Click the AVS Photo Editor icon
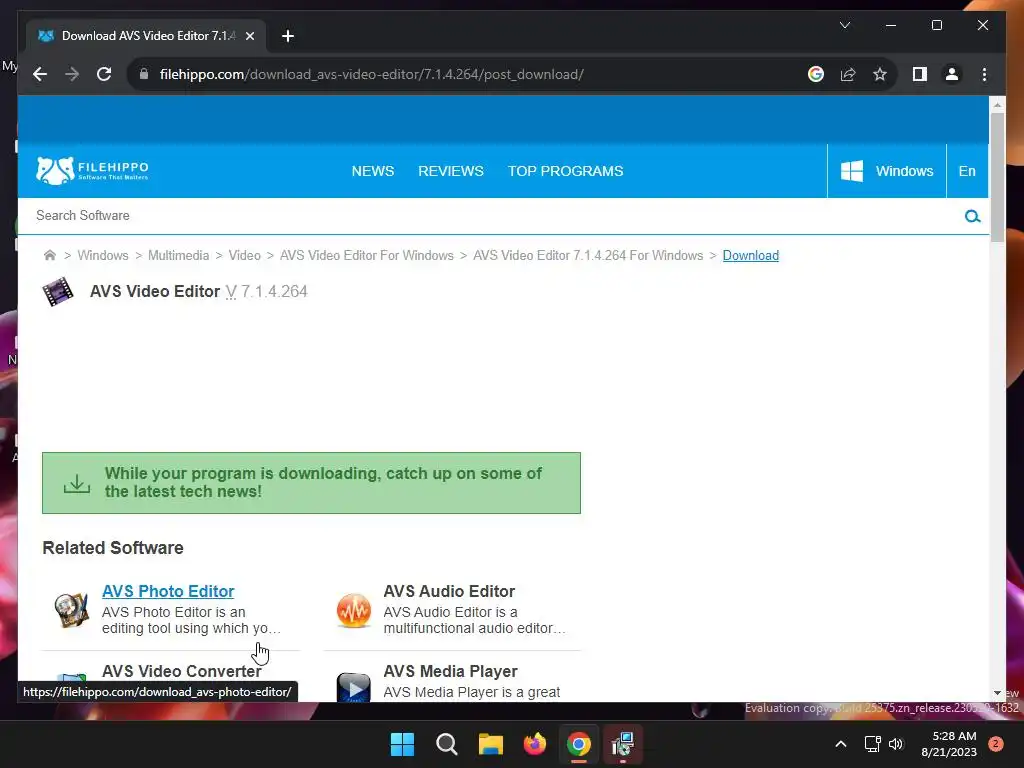 (x=71, y=610)
